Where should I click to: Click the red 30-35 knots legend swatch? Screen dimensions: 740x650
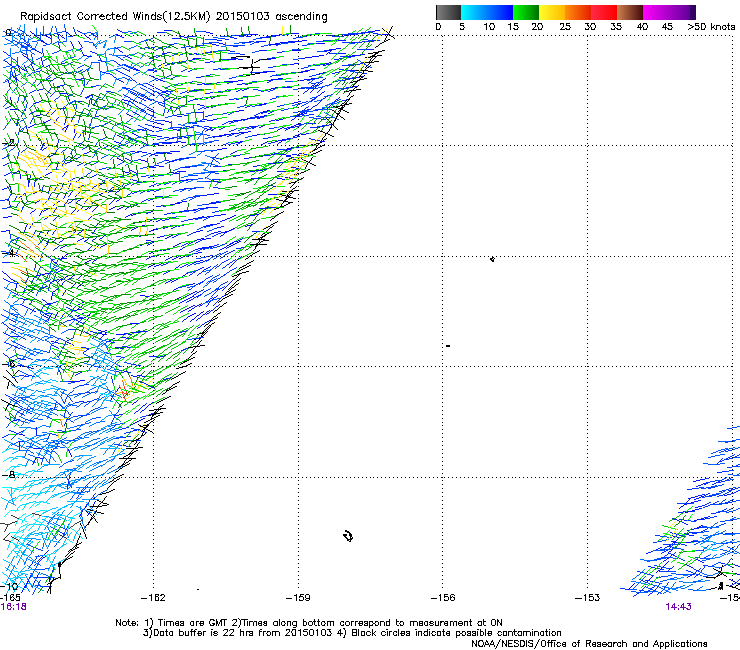tap(604, 12)
